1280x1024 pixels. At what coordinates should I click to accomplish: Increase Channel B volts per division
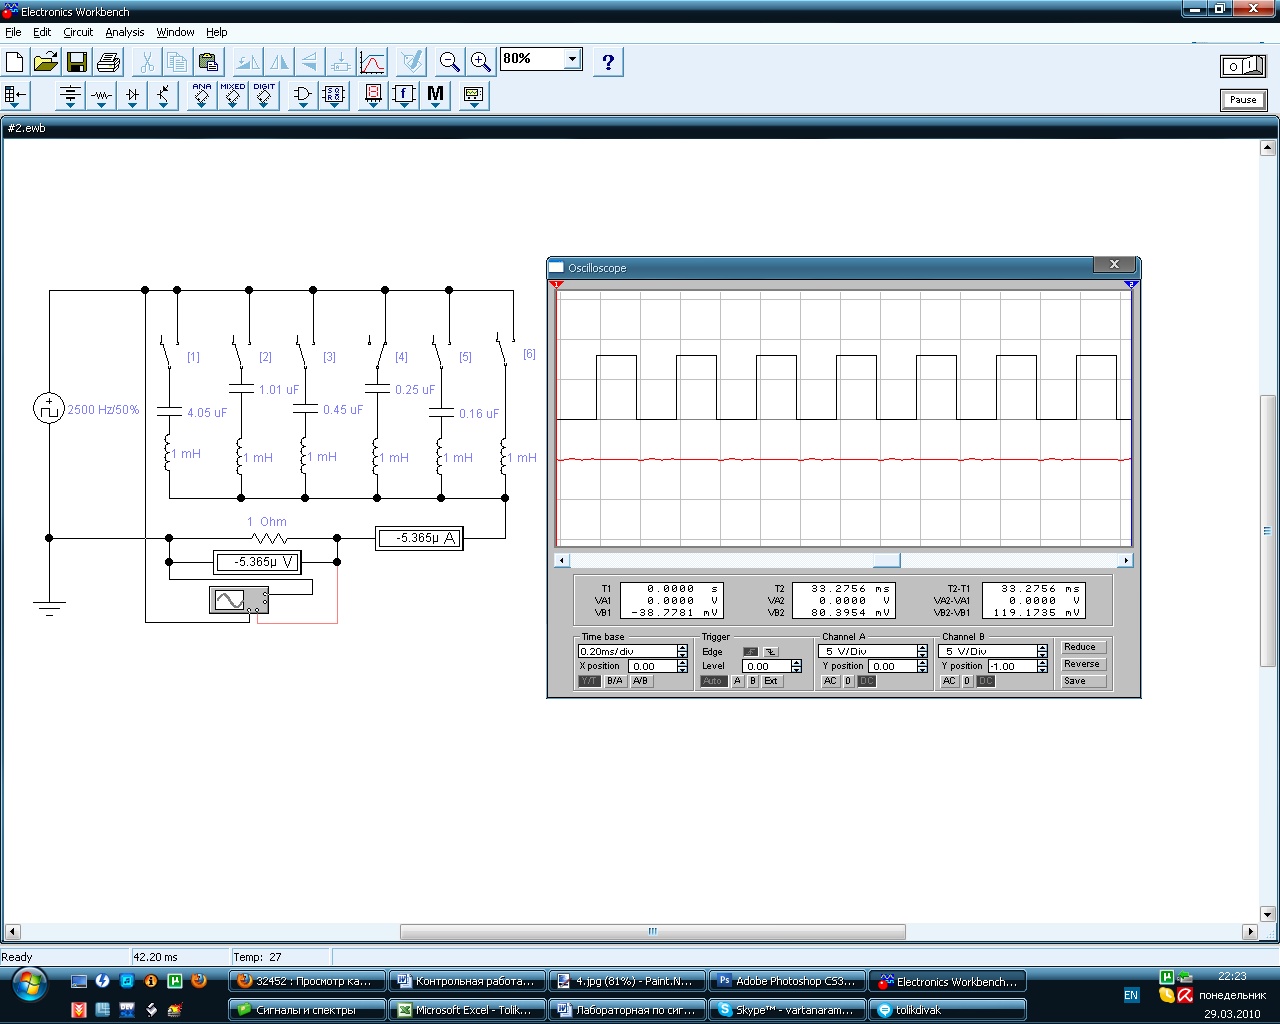click(x=1042, y=648)
